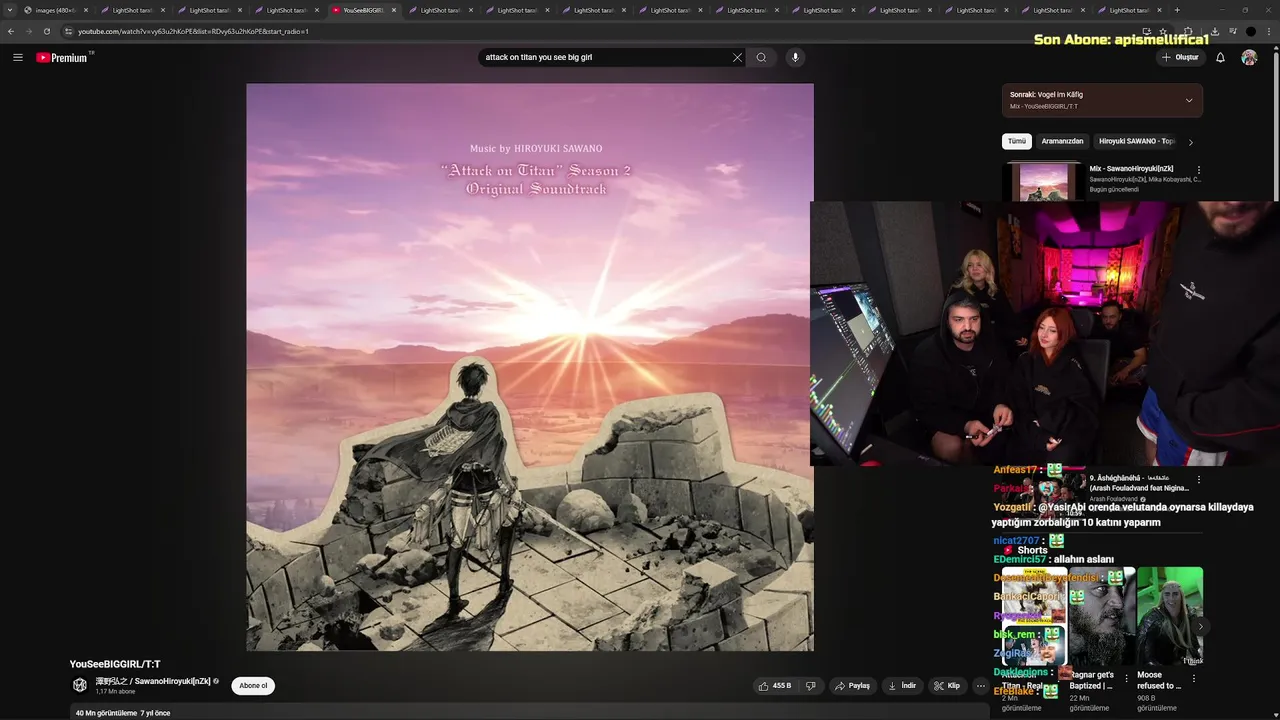Close the YouSeeBIGGIRL browser tab
This screenshot has height=720, width=1280.
(394, 10)
